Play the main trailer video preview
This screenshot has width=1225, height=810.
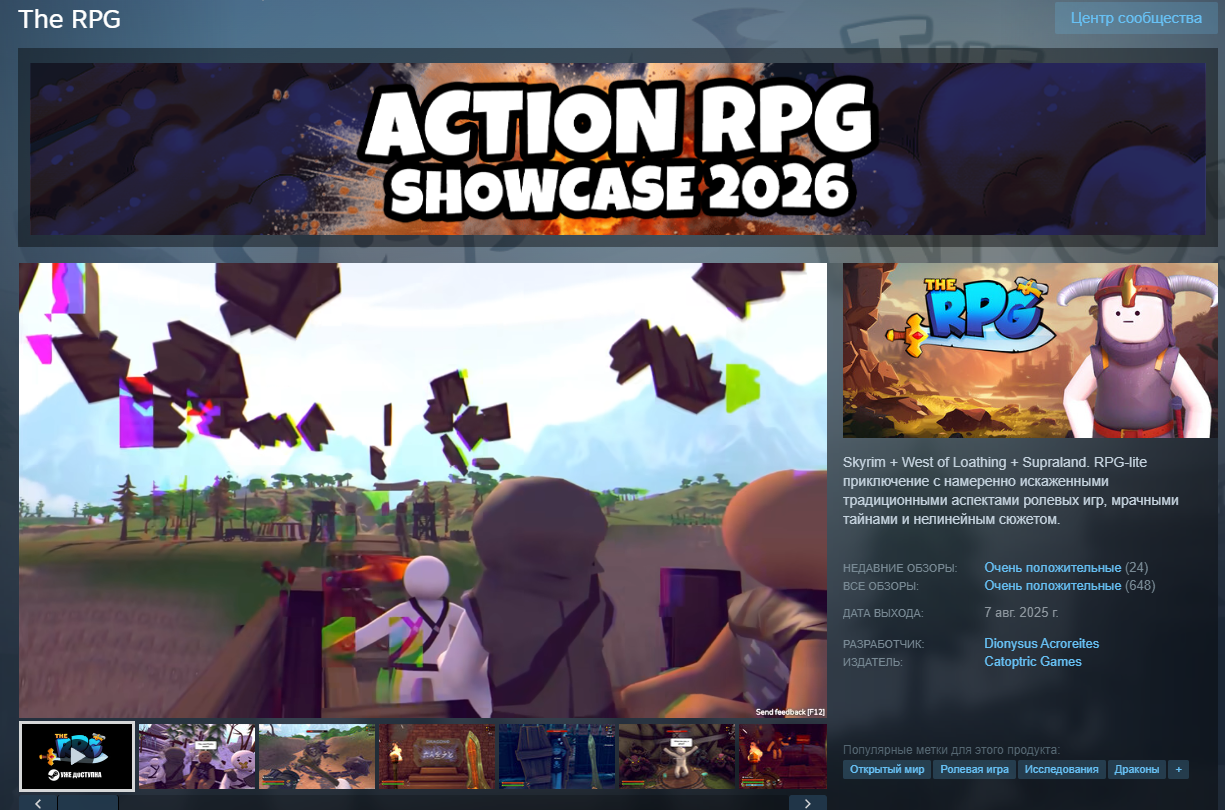coord(423,491)
